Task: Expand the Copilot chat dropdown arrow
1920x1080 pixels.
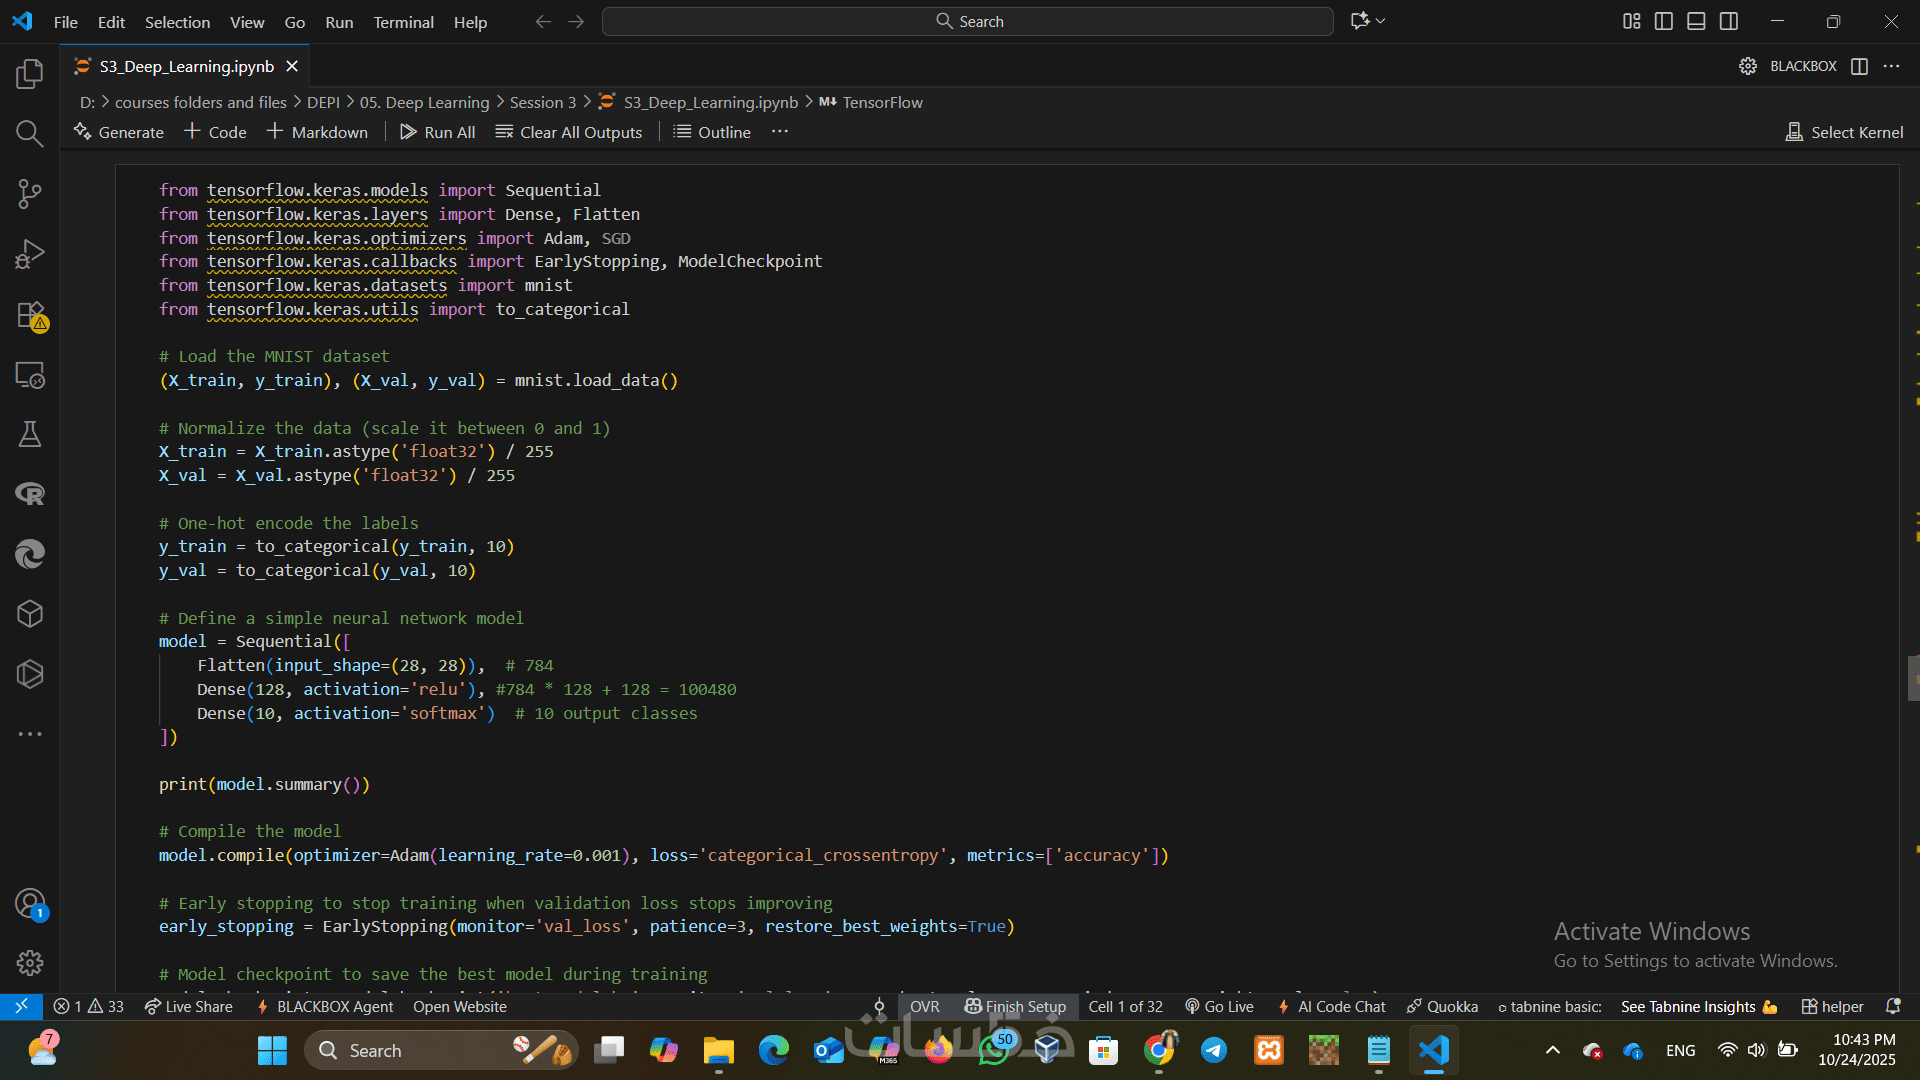Action: tap(1381, 21)
